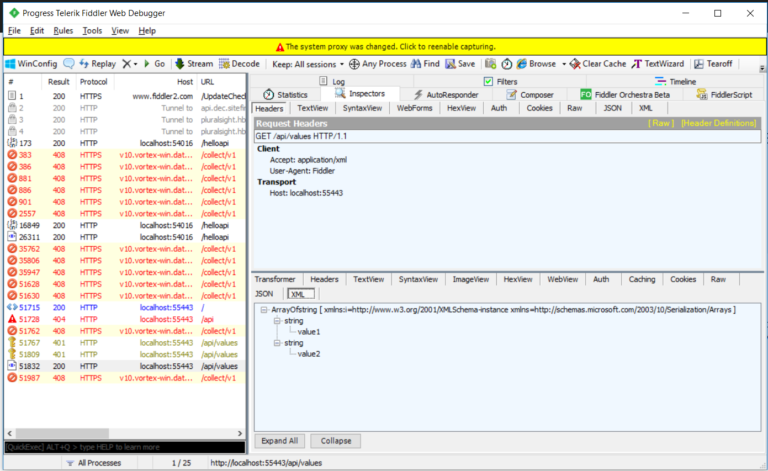The height and width of the screenshot is (471, 768).
Task: Open the TextWizard tool
Action: [x=656, y=63]
